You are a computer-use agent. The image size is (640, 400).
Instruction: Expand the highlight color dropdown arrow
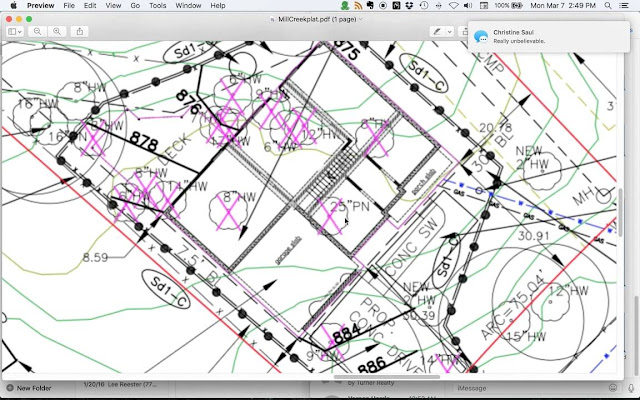click(x=449, y=31)
